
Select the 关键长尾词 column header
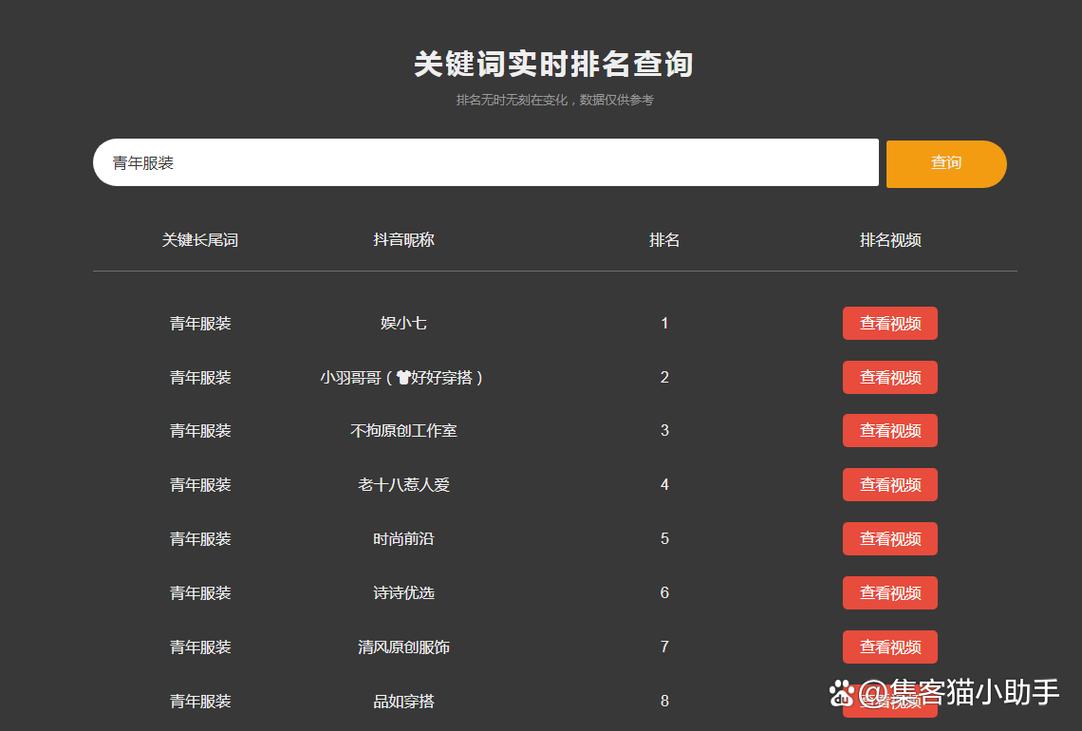point(200,240)
